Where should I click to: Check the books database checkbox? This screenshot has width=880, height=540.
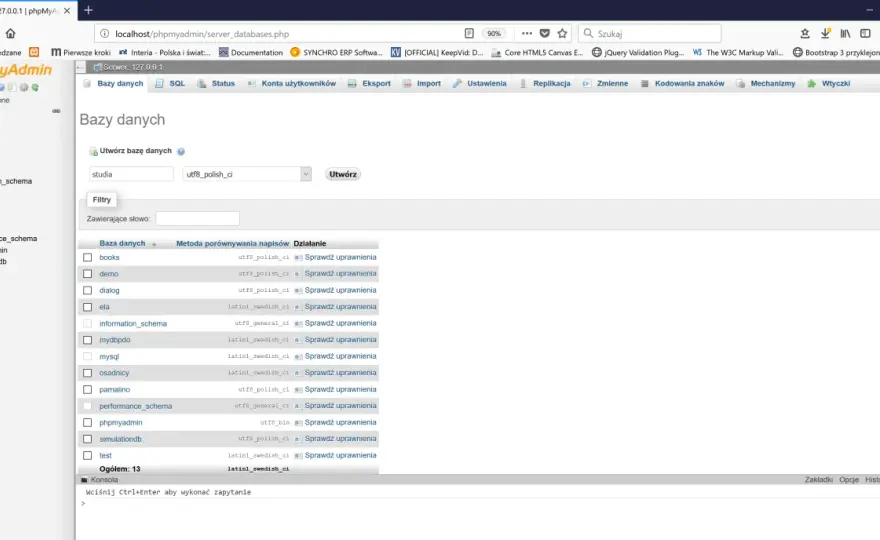click(88, 257)
